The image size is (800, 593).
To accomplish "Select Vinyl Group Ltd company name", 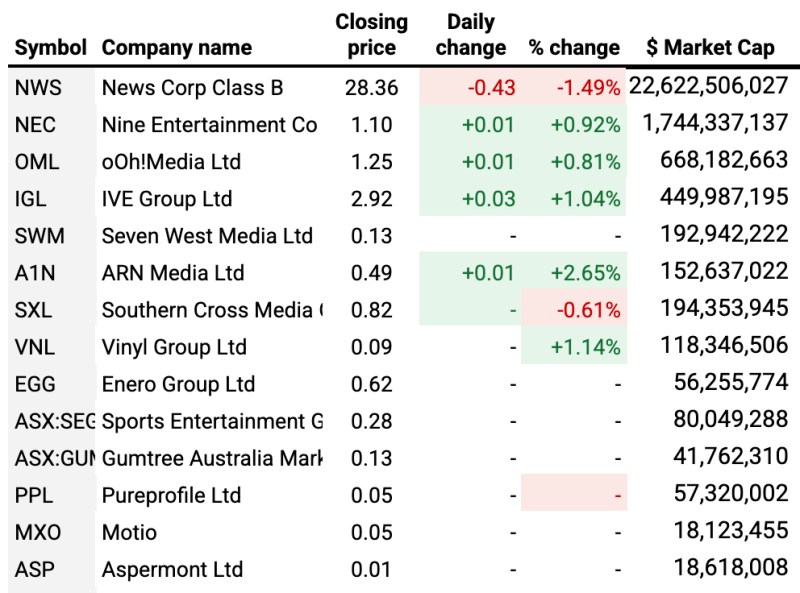I will [174, 347].
